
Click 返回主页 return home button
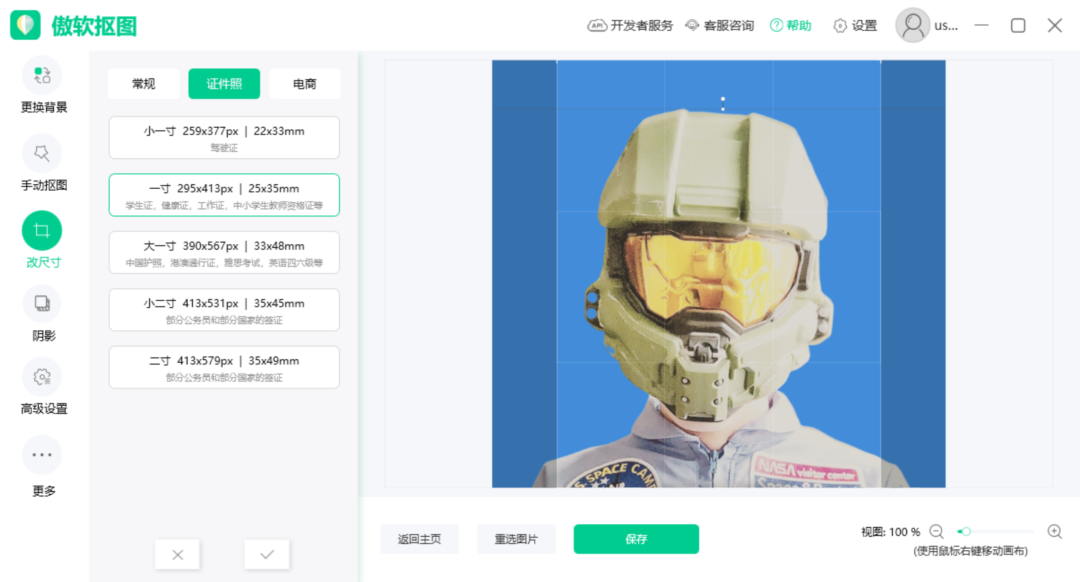[419, 539]
